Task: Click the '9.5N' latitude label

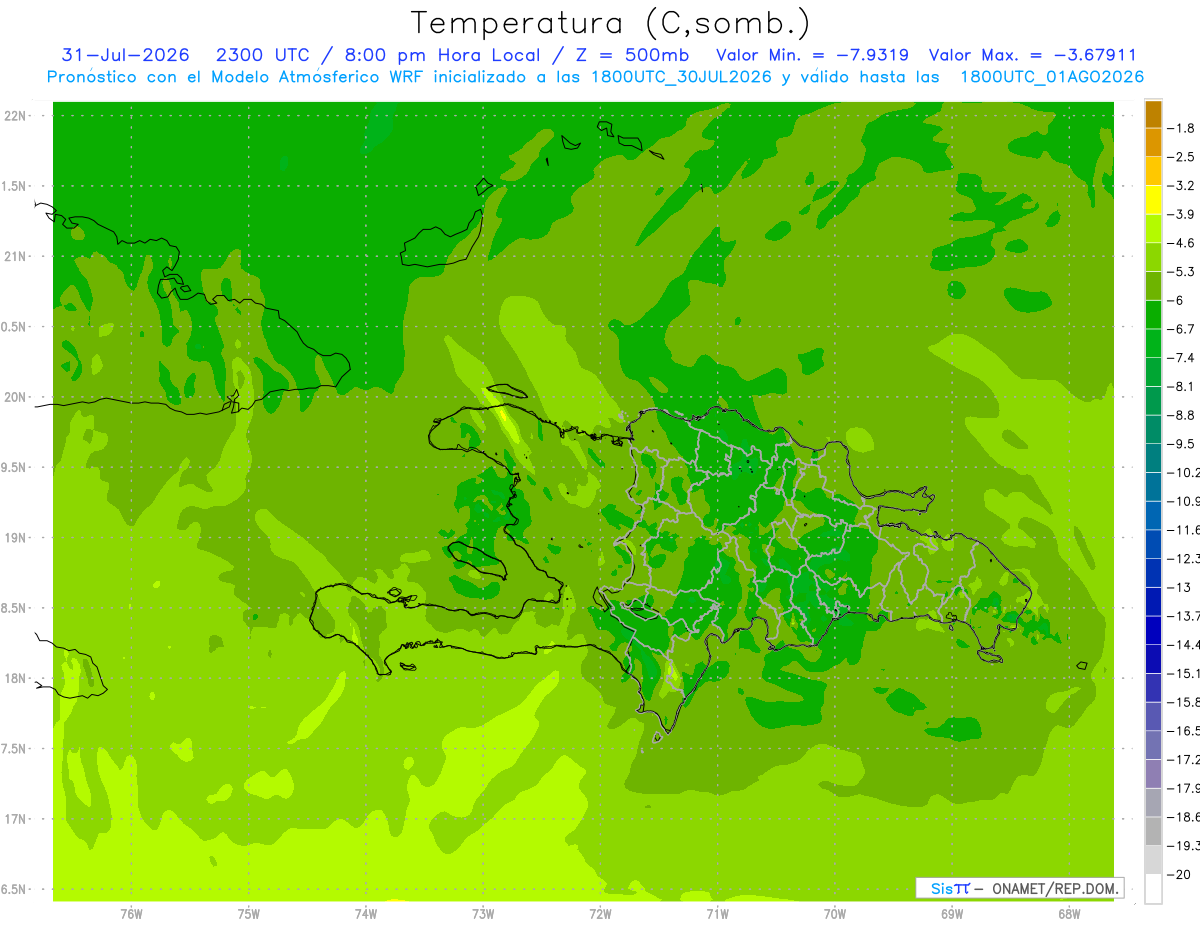Action: click(x=14, y=468)
